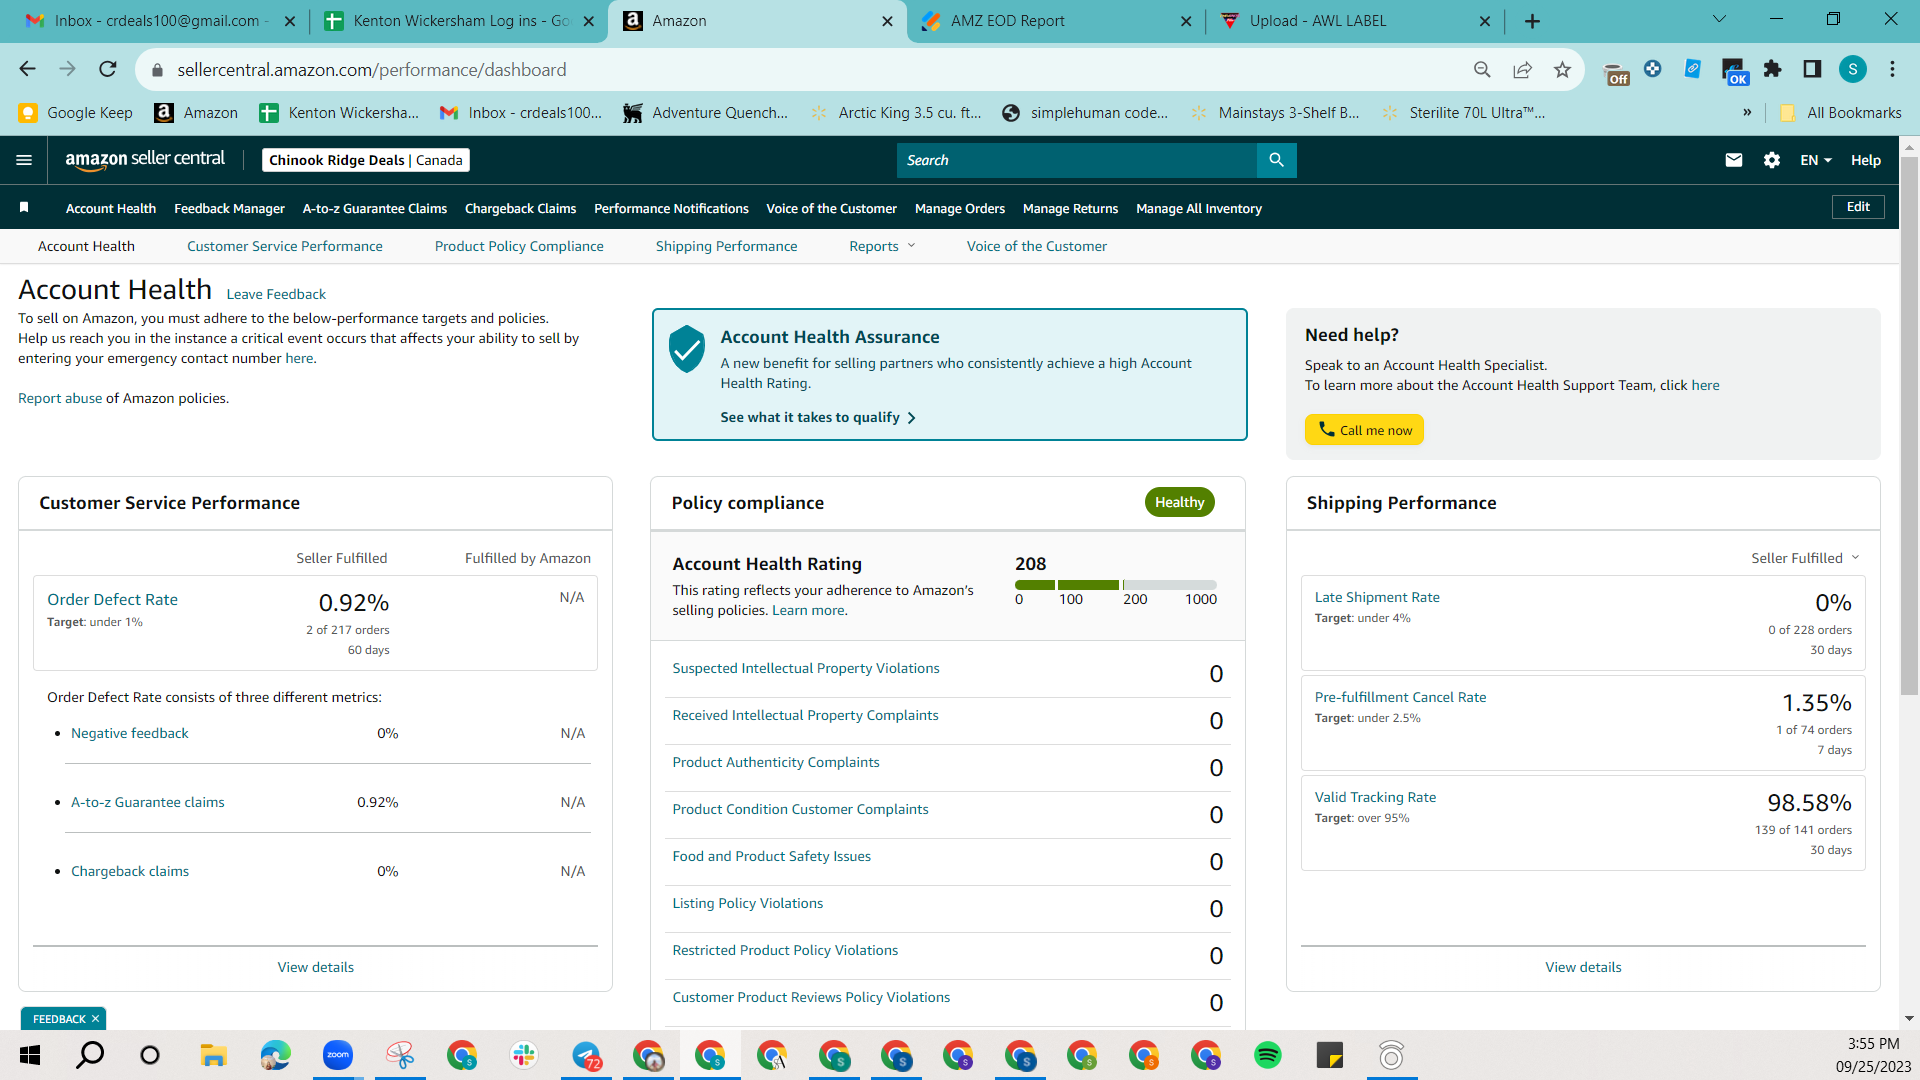
Task: Open the Chrome profile avatar
Action: (x=1853, y=69)
